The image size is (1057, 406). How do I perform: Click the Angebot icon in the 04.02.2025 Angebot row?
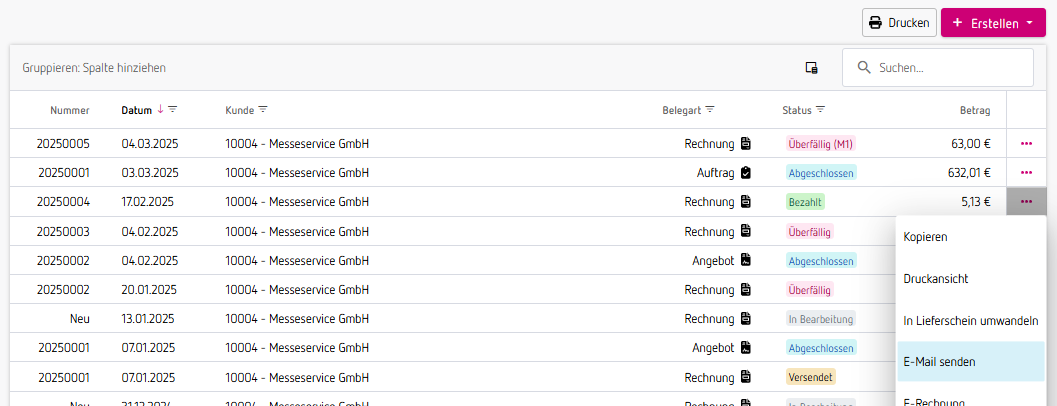point(746,260)
